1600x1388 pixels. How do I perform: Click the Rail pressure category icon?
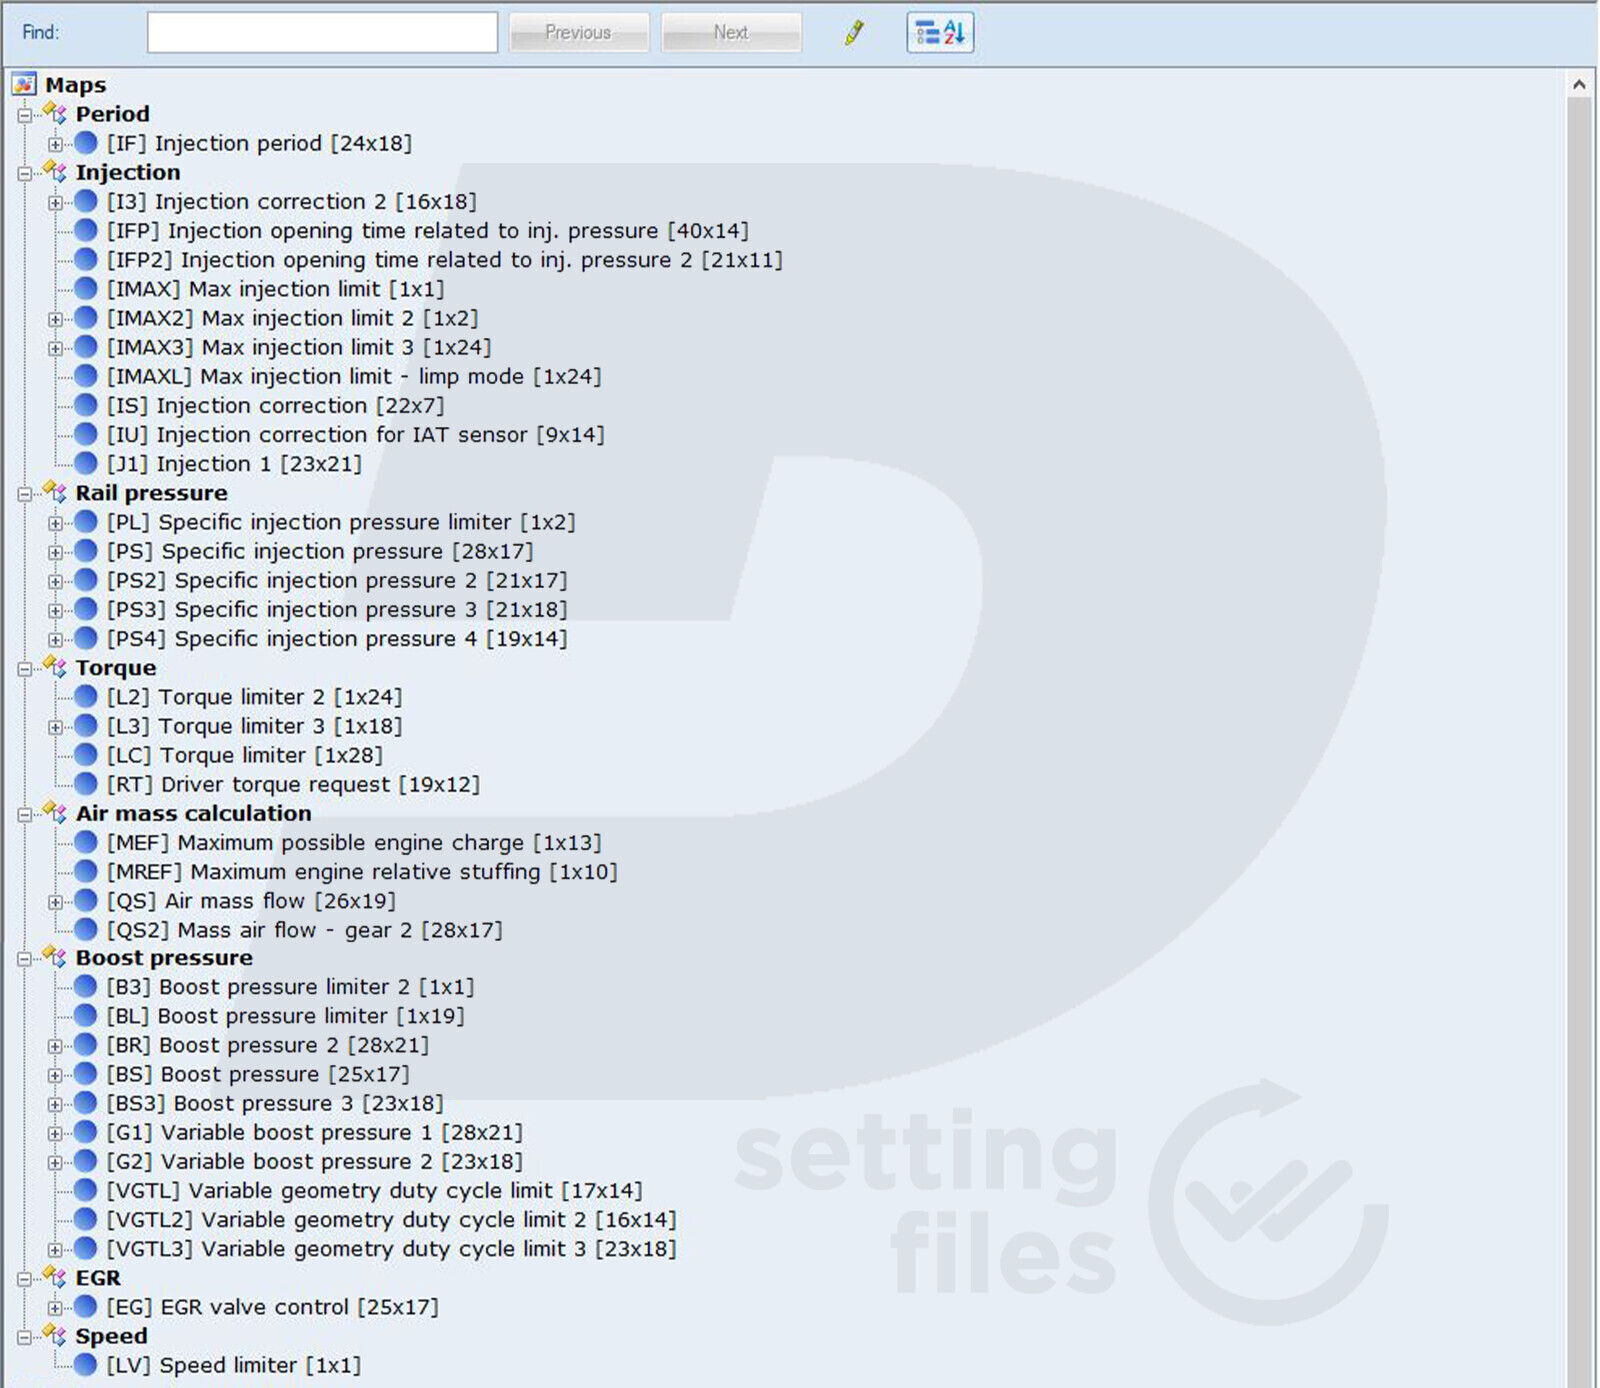[55, 493]
